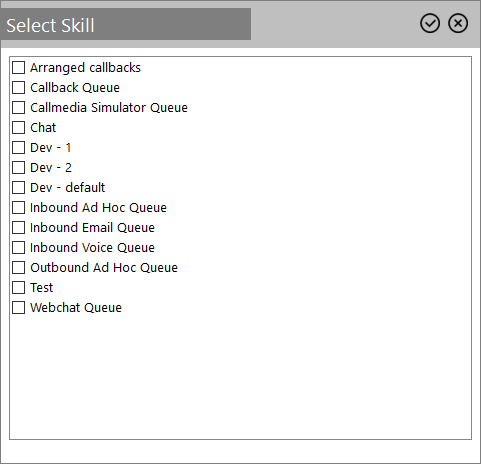Toggle the Chat skill checkbox

click(18, 127)
